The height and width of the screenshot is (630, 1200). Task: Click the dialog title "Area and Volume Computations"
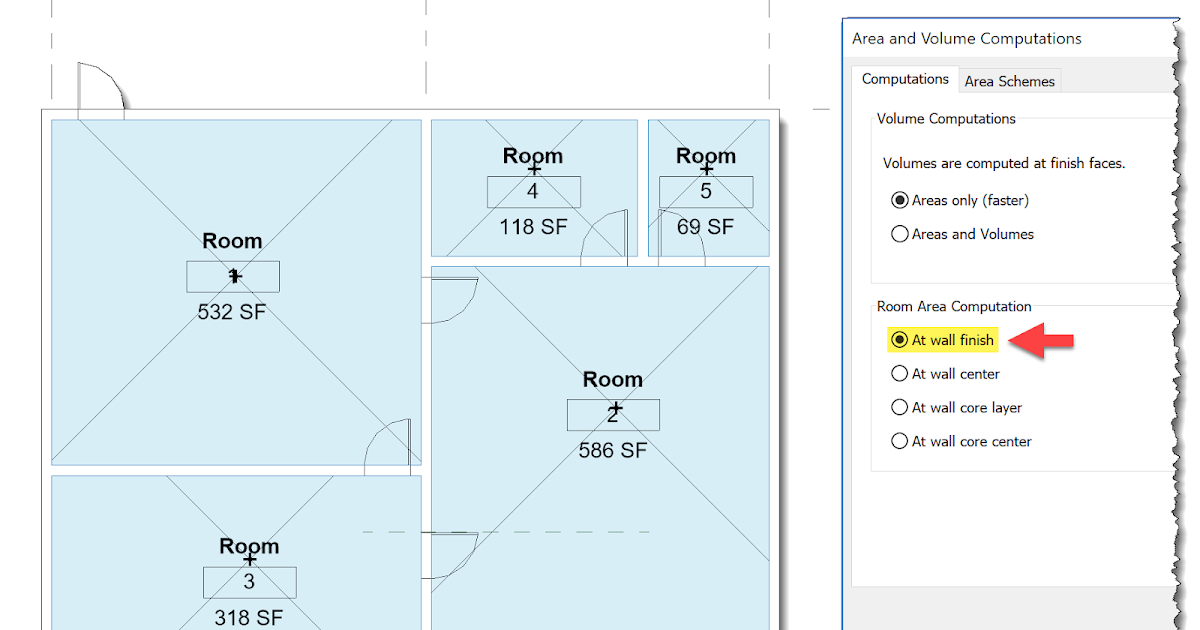click(967, 39)
